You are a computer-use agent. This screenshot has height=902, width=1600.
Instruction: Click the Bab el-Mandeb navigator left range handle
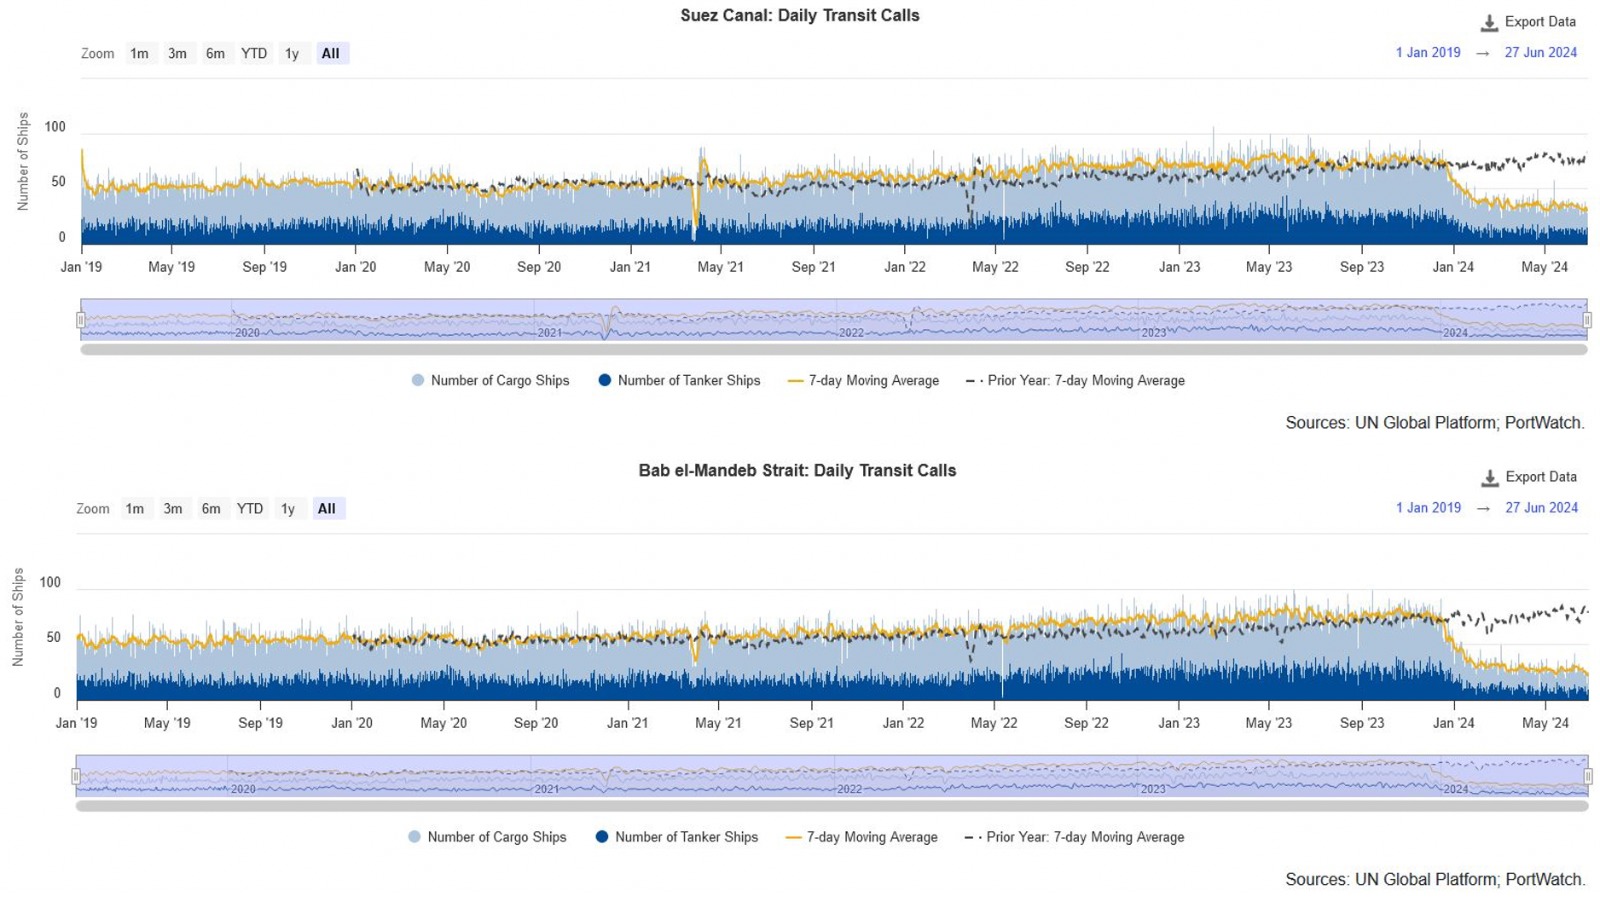pyautogui.click(x=76, y=776)
